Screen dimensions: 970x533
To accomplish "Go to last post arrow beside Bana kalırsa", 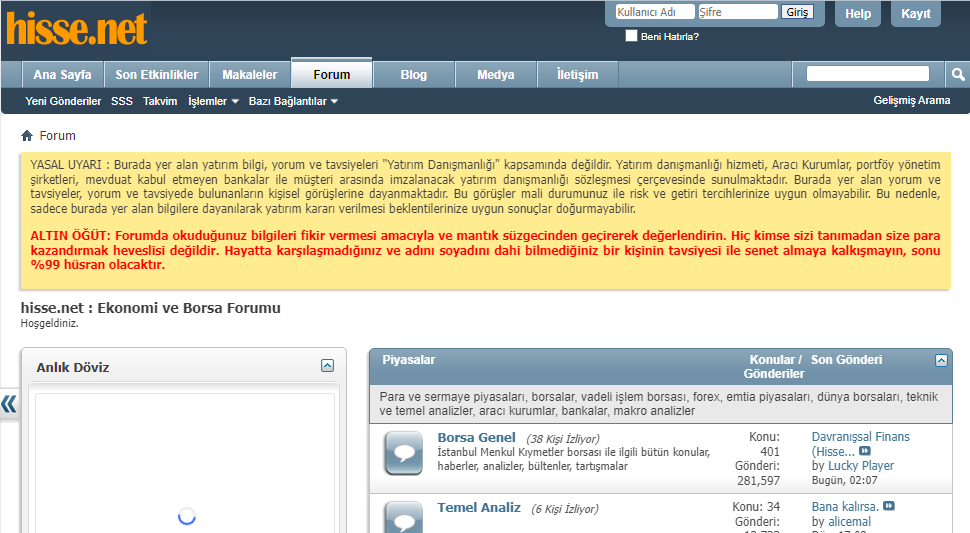I will [x=889, y=506].
